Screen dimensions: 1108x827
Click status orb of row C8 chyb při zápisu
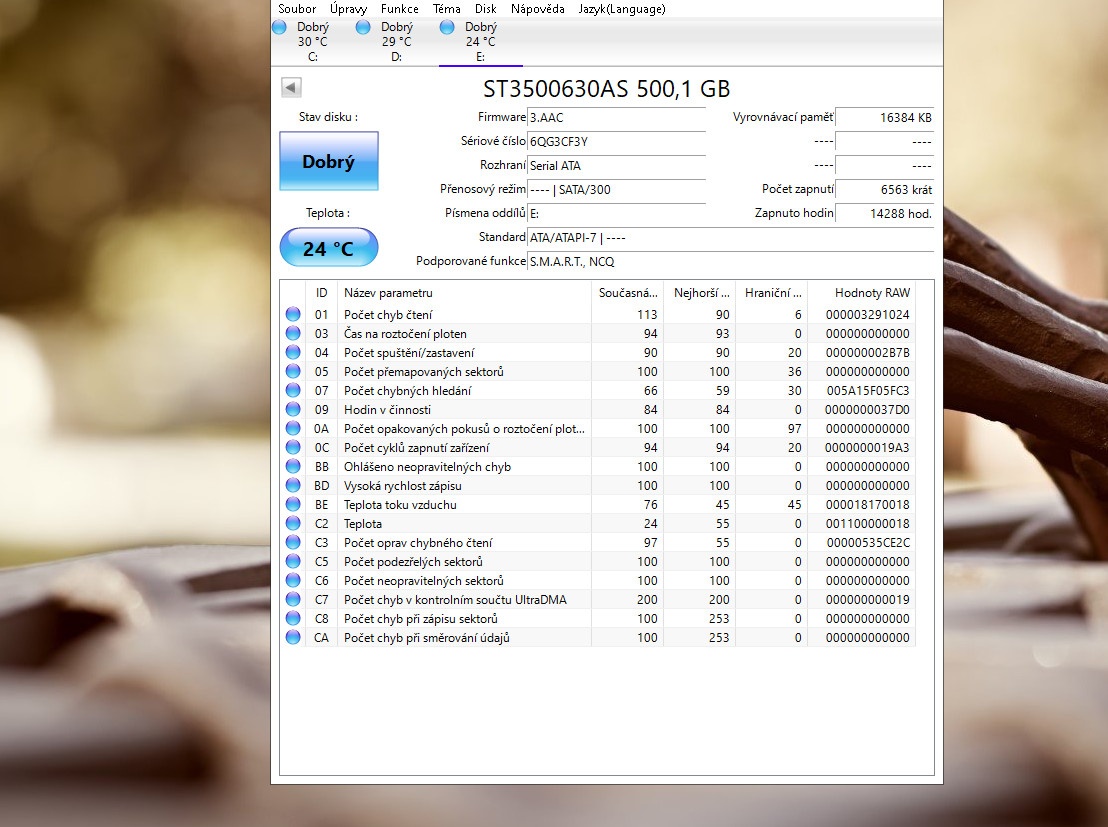click(x=293, y=618)
